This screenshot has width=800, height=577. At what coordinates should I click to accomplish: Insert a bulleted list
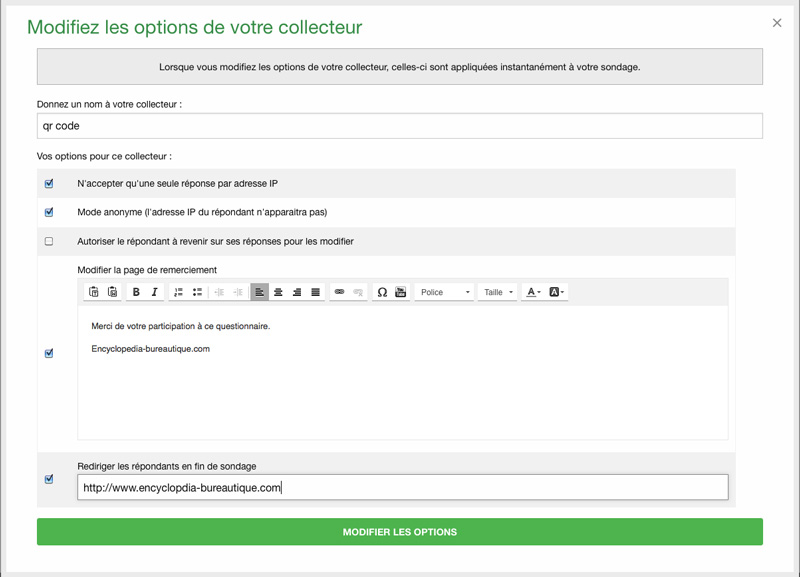197,292
